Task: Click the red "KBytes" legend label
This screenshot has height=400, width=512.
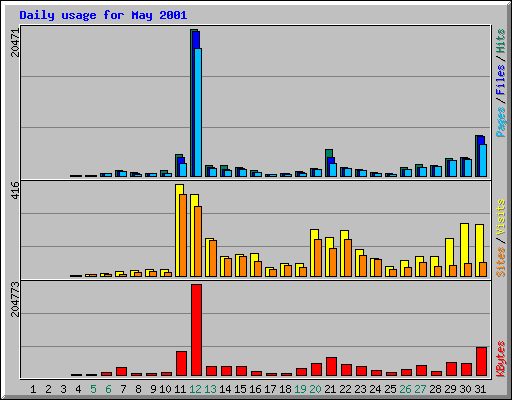Action: 500,359
